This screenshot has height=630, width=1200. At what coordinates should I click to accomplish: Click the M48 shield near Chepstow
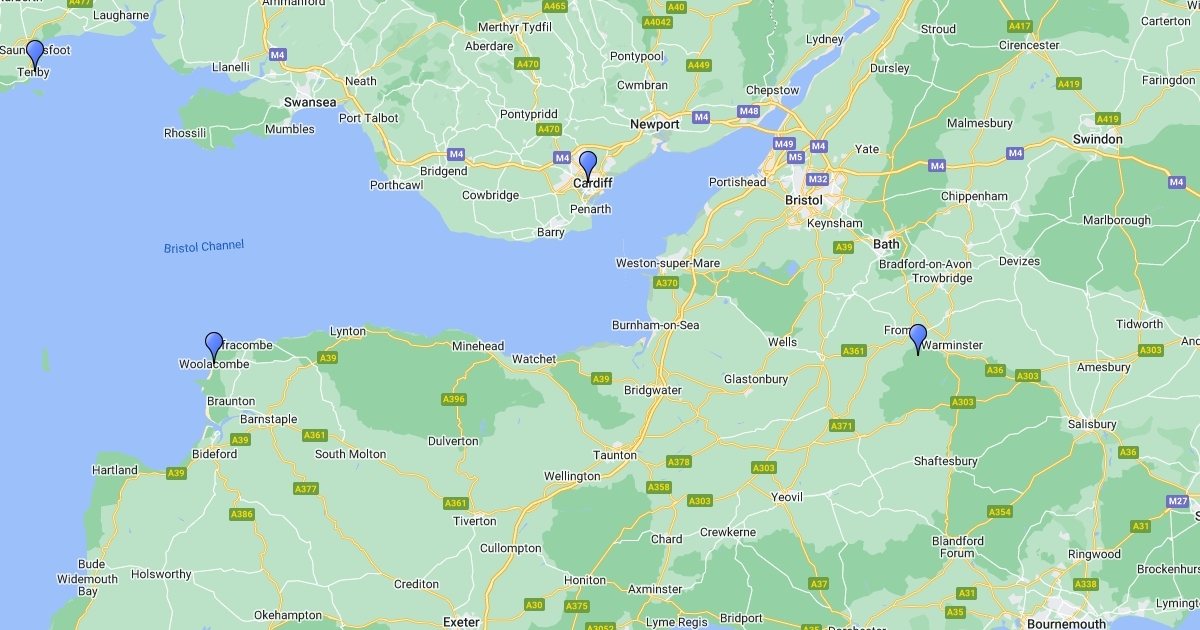pos(749,110)
